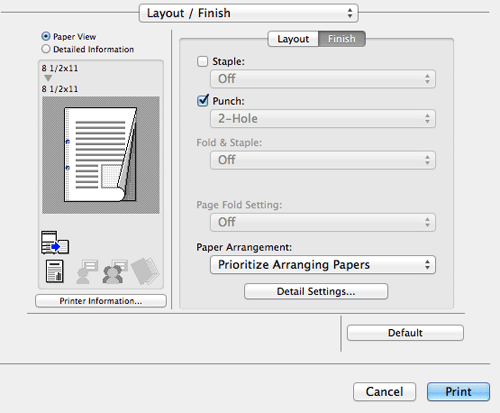500x413 pixels.
Task: Open the Punch 2-Hole dropdown
Action: coord(323,119)
